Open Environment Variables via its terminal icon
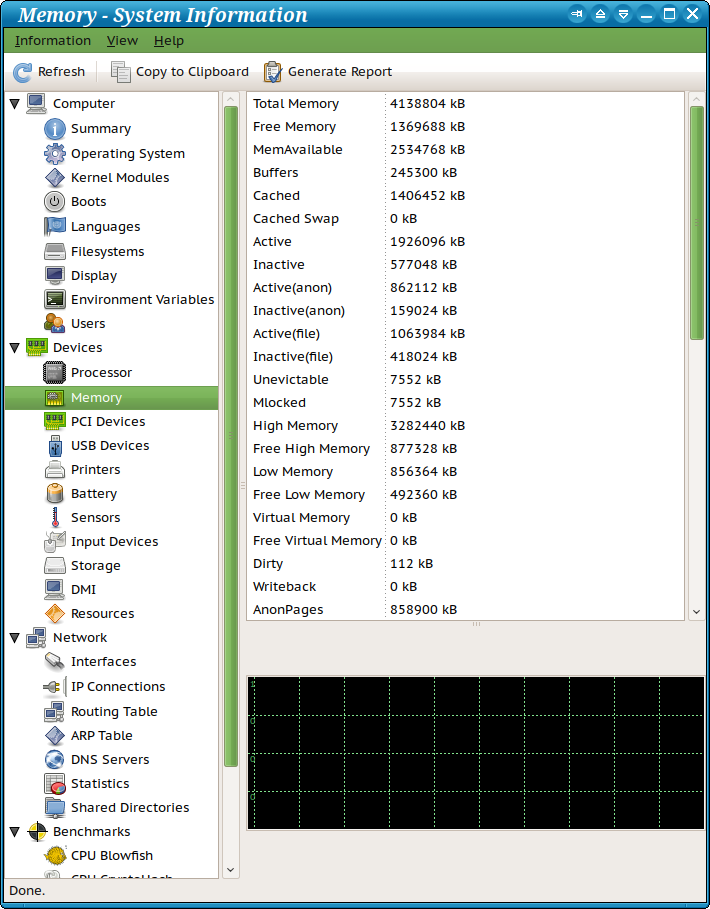Viewport: 710px width, 909px height. [x=54, y=299]
